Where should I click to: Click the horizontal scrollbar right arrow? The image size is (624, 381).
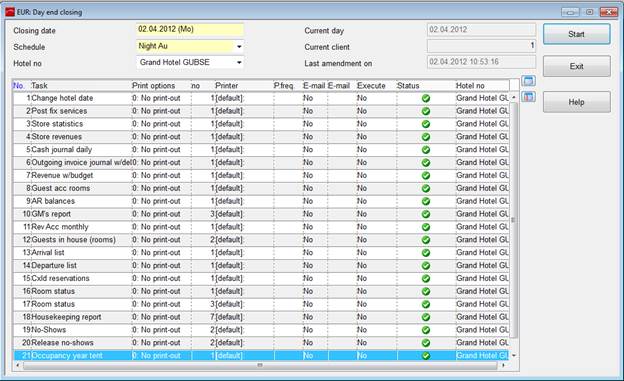(504, 365)
